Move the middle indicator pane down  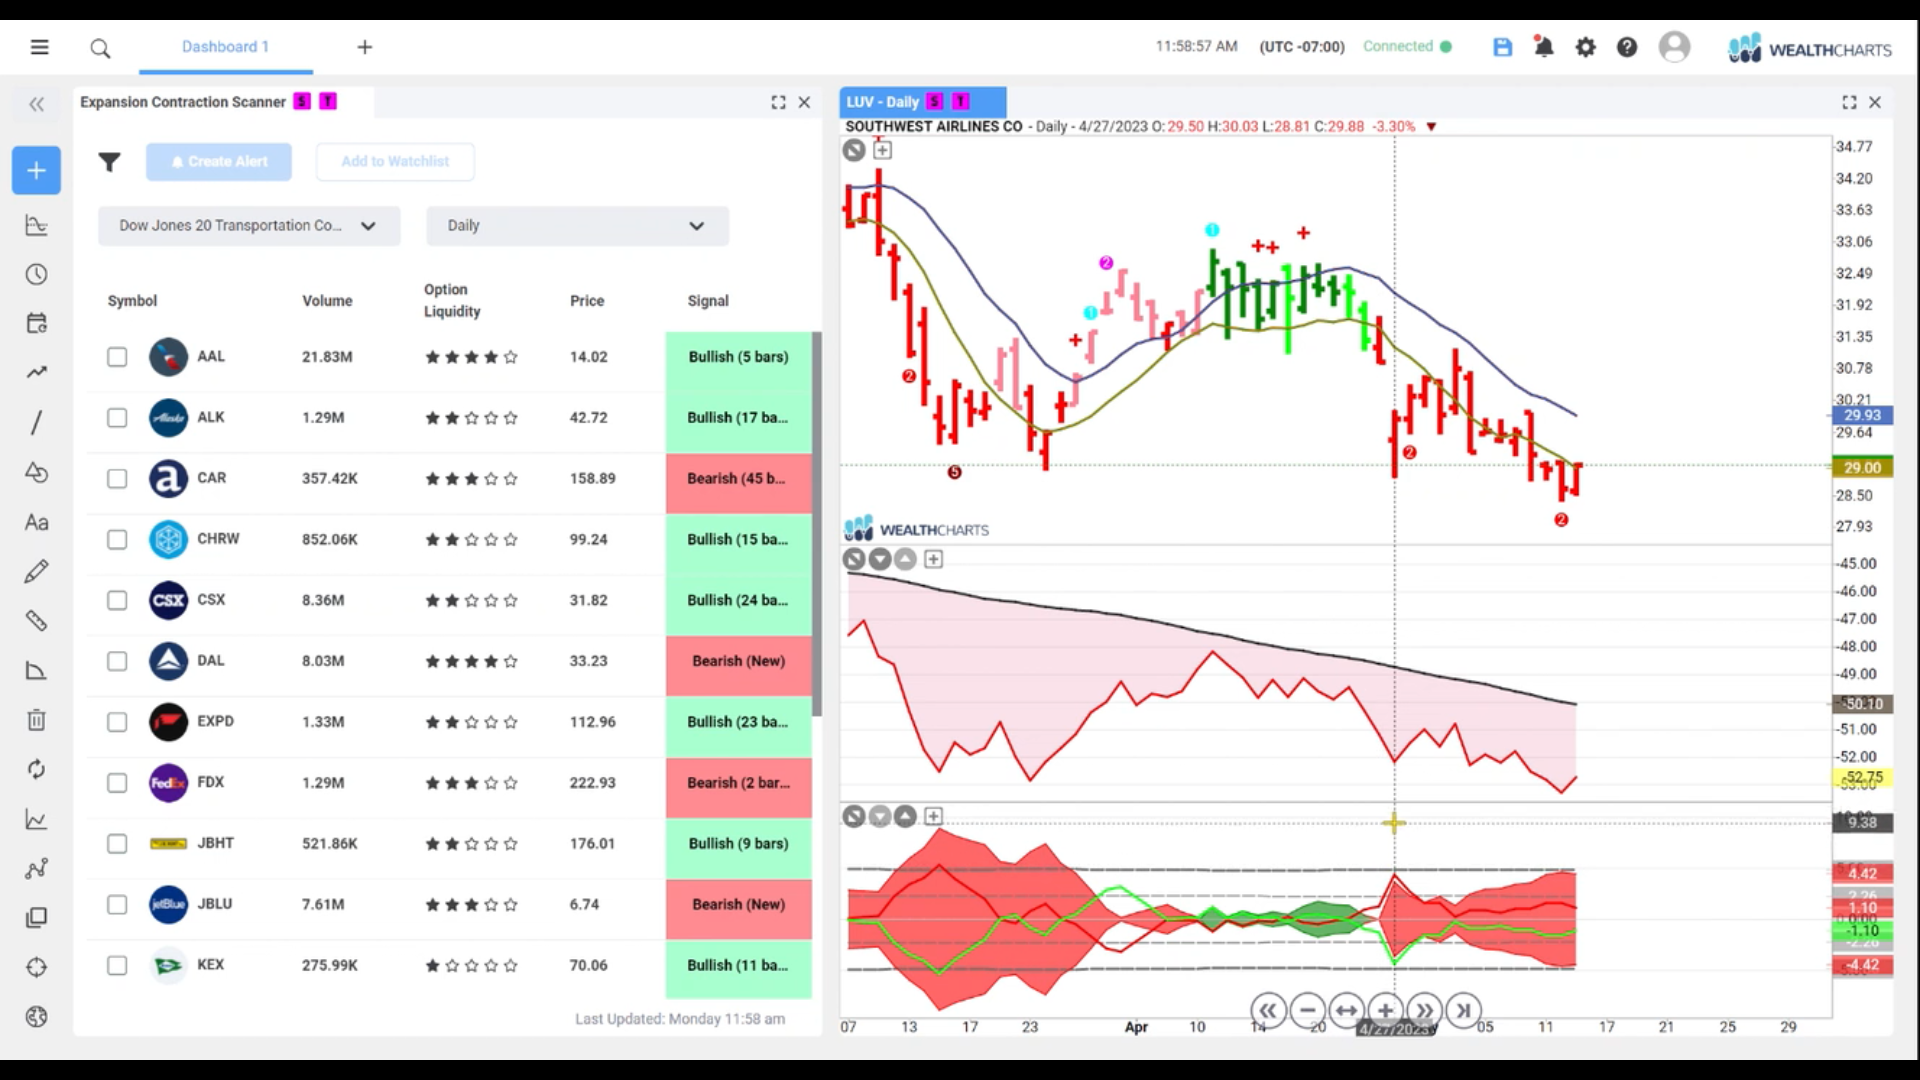pyautogui.click(x=880, y=559)
